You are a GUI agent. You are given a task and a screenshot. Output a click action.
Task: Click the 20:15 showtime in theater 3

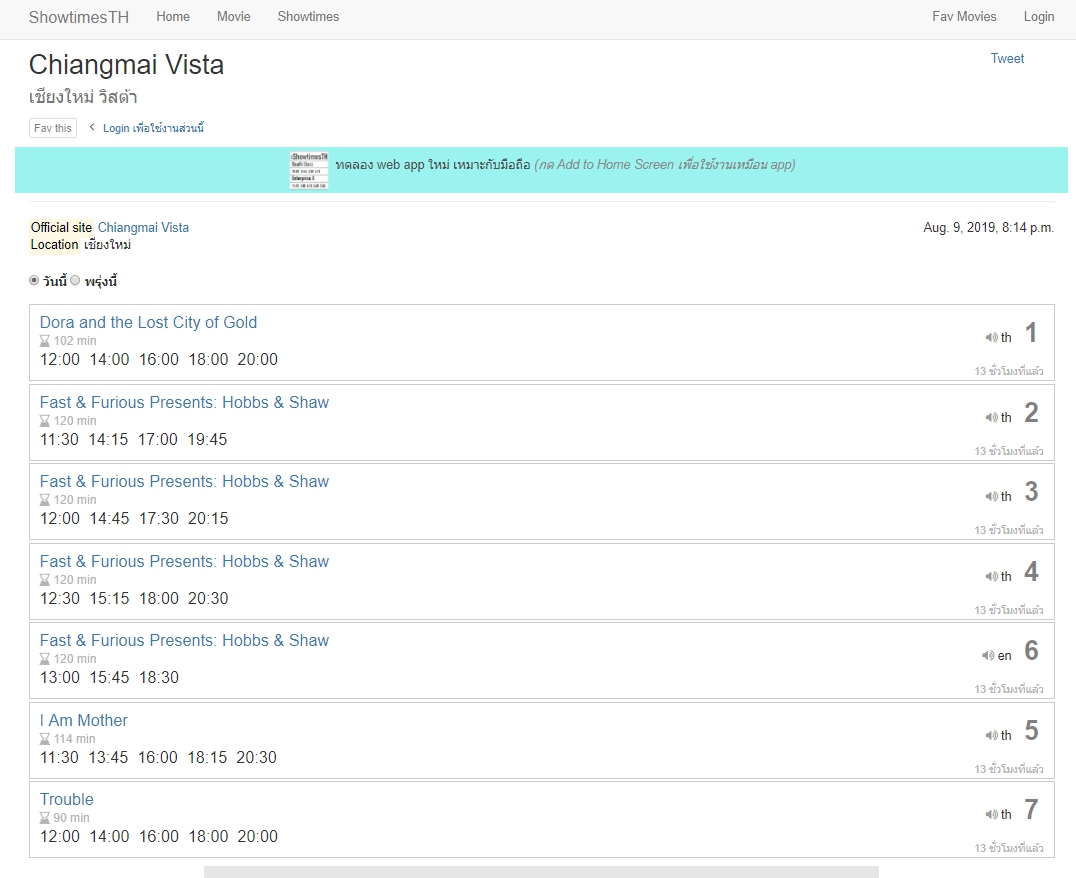[208, 518]
